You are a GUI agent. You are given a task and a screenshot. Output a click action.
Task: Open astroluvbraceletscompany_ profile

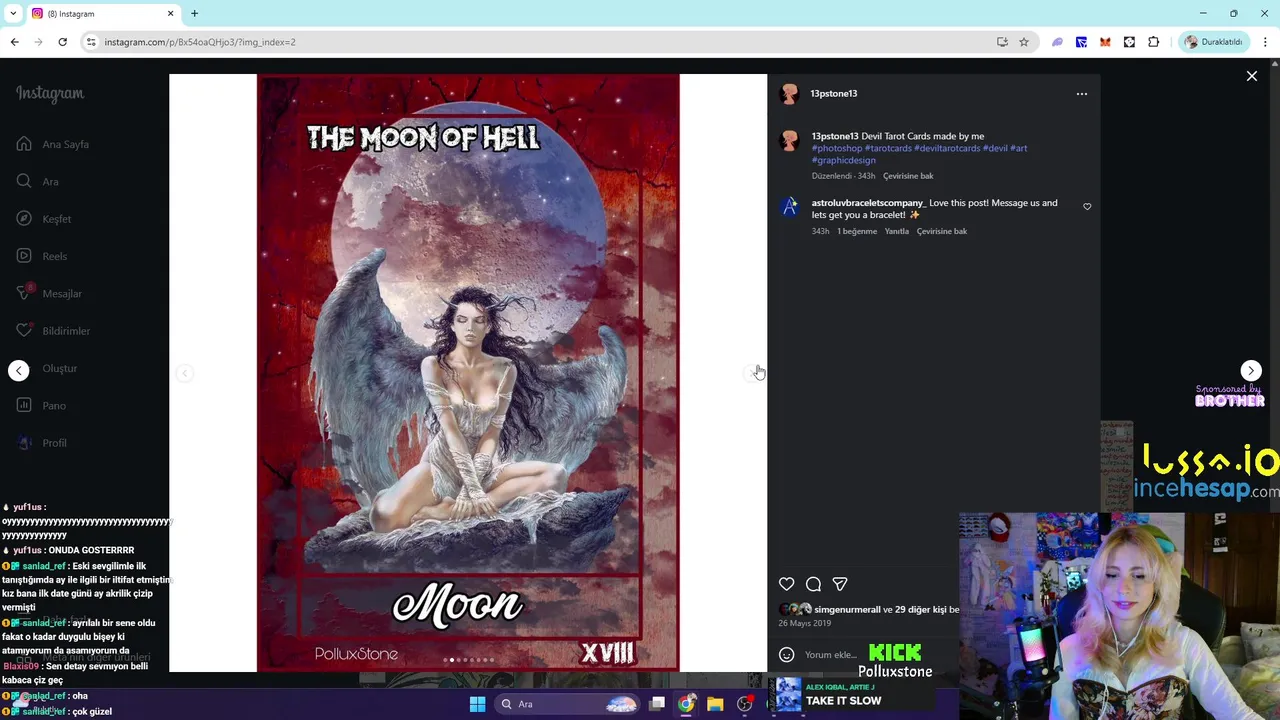pyautogui.click(x=868, y=203)
